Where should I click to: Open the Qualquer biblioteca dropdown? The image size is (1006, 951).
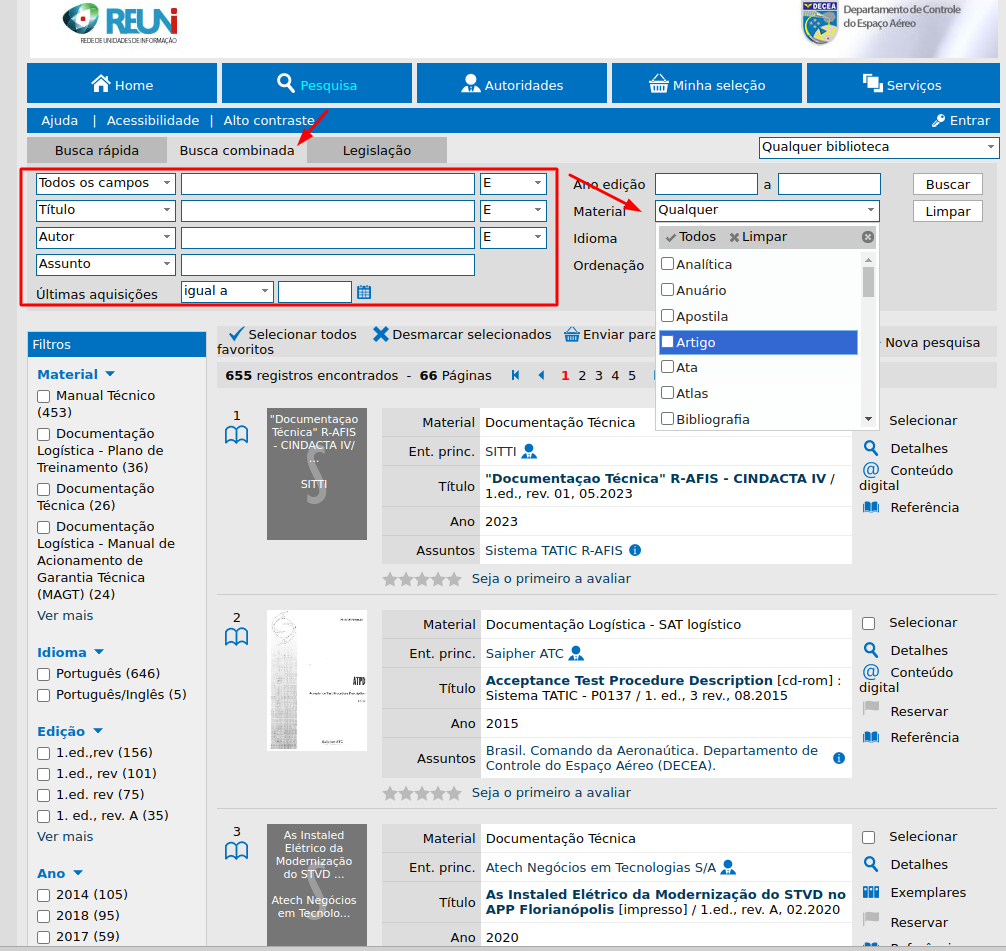tap(879, 148)
